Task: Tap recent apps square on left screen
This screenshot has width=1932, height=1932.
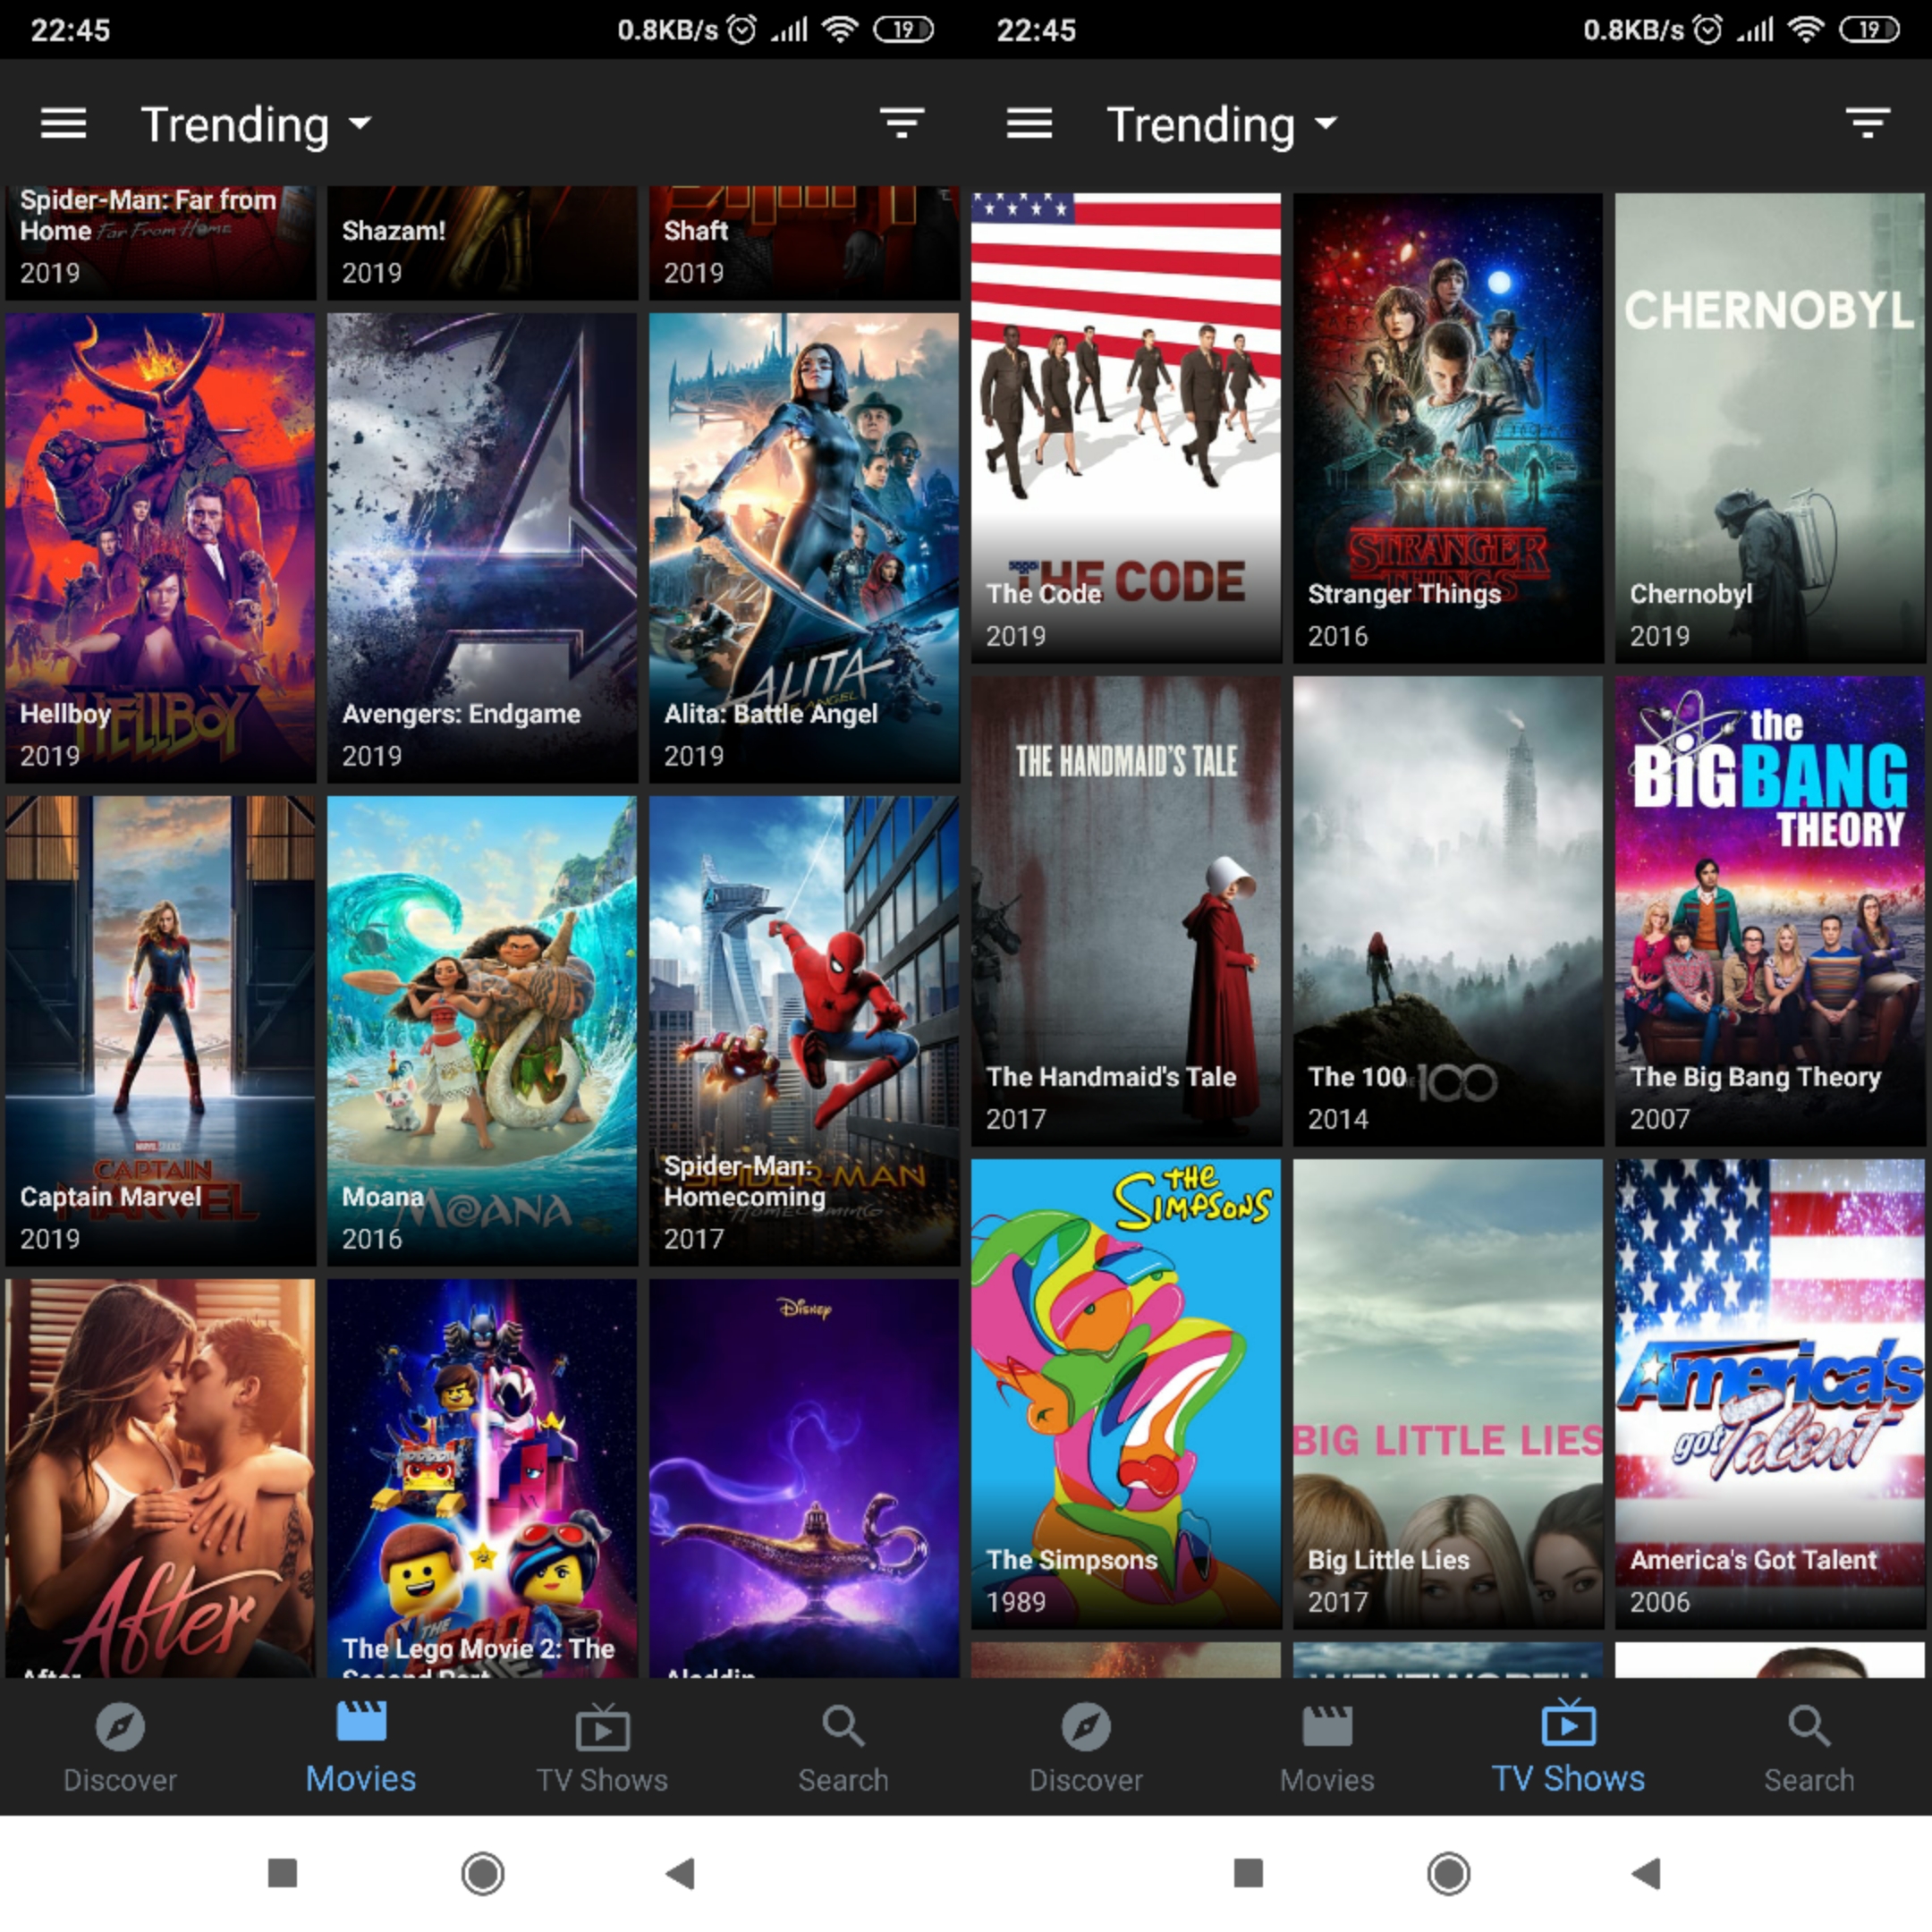Action: 283,1872
